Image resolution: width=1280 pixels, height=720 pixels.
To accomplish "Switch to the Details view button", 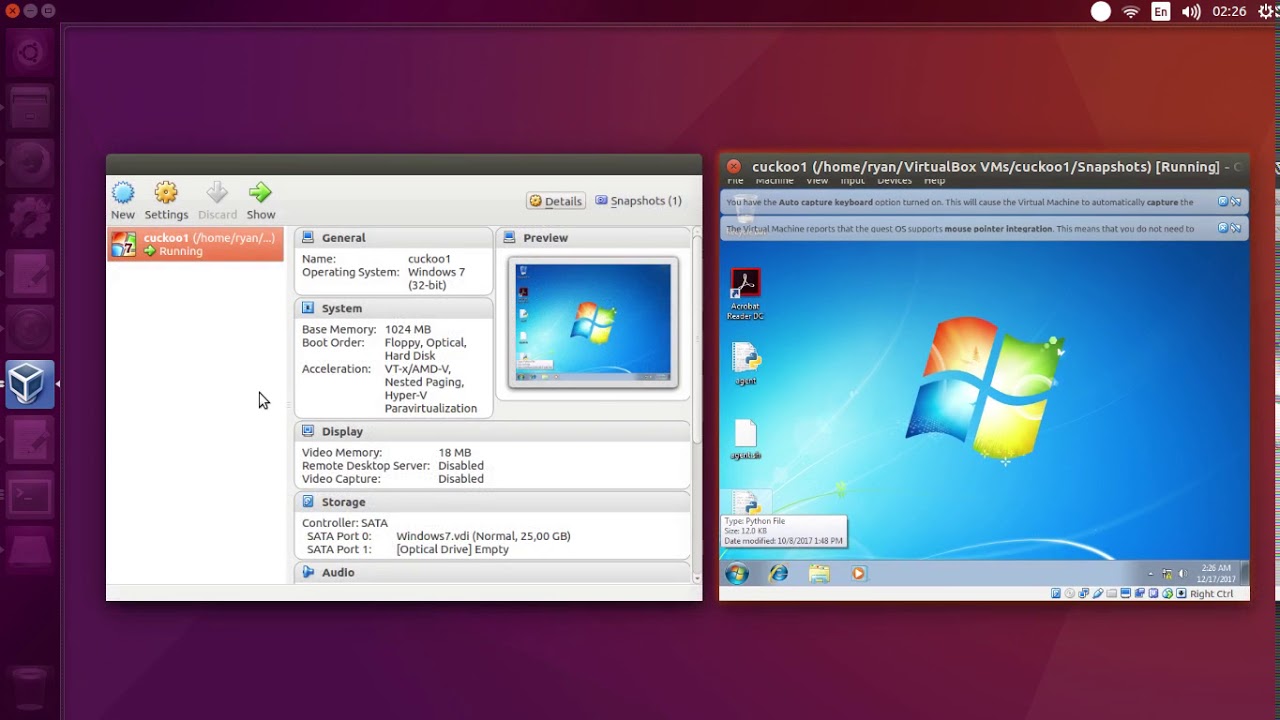I will point(555,201).
